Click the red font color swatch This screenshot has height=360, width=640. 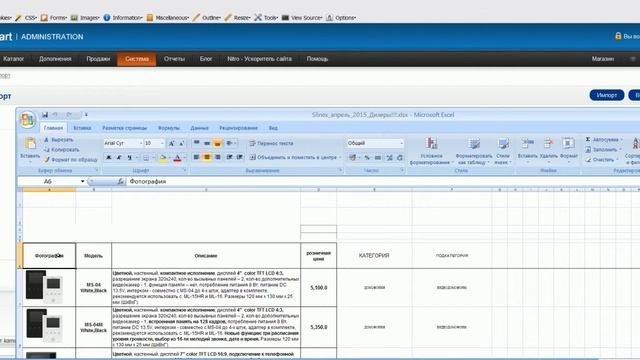coord(177,158)
